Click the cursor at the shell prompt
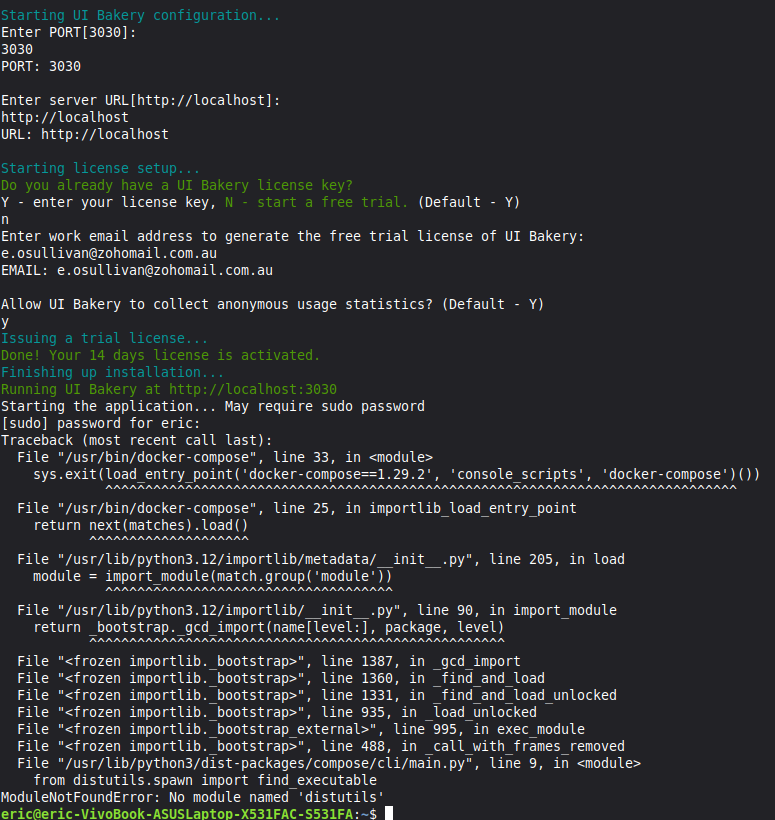Image resolution: width=775 pixels, height=820 pixels. (390, 813)
